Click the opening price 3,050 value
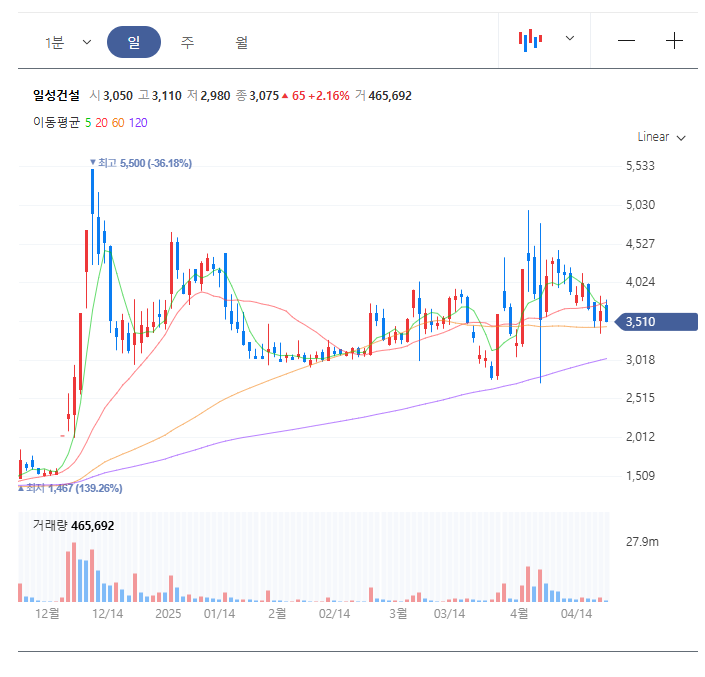 (x=118, y=96)
